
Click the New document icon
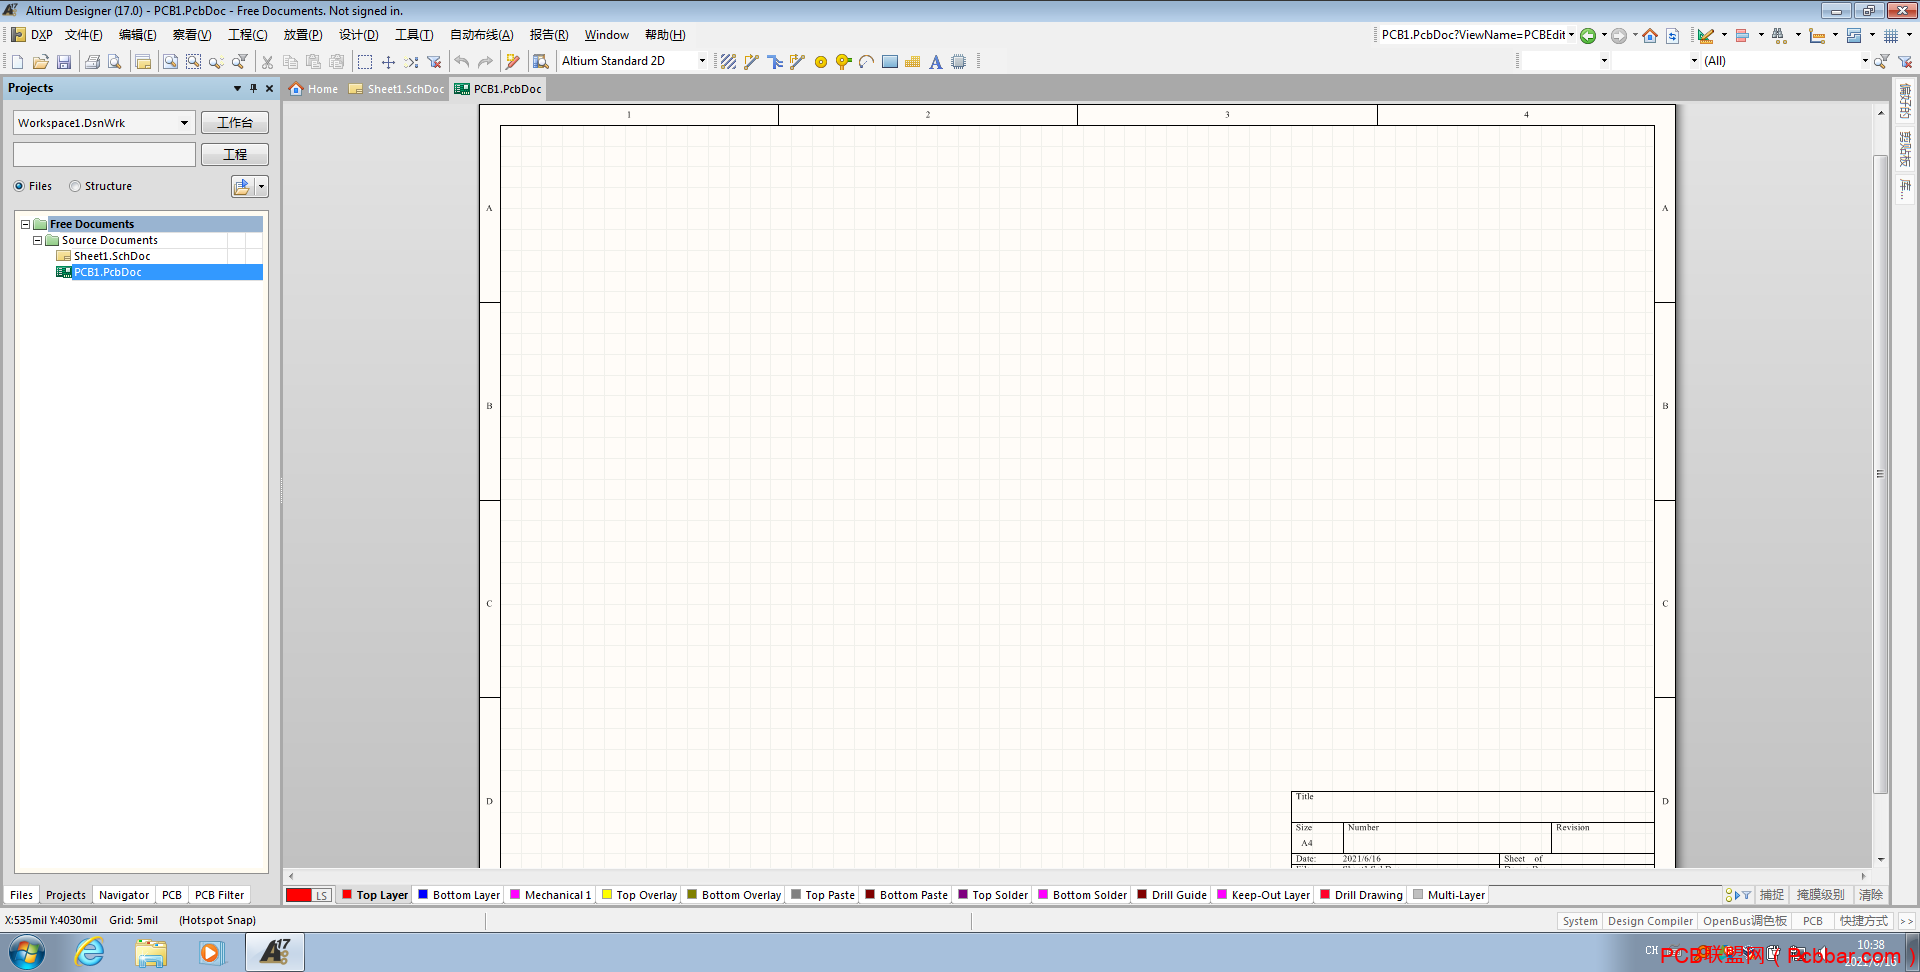[x=17, y=62]
